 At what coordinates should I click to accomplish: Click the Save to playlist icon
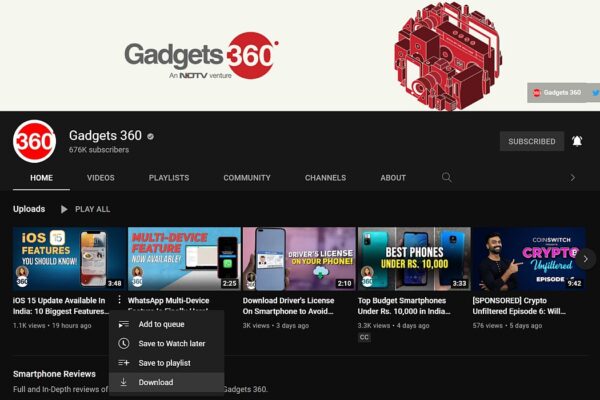click(124, 362)
